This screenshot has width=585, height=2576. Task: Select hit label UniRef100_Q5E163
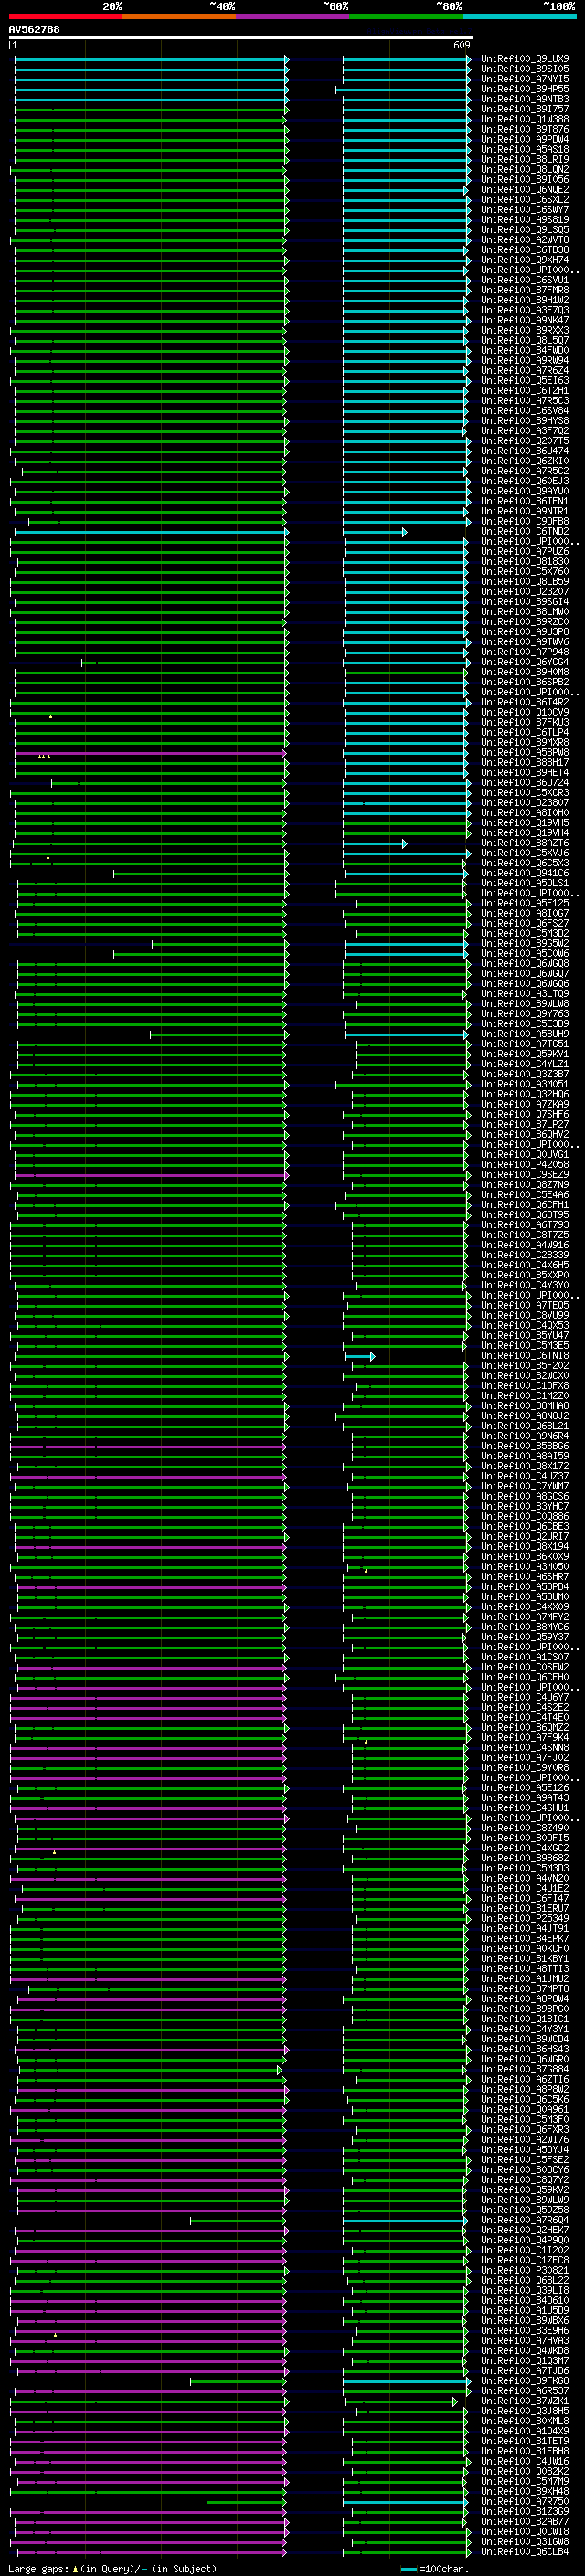click(x=525, y=380)
